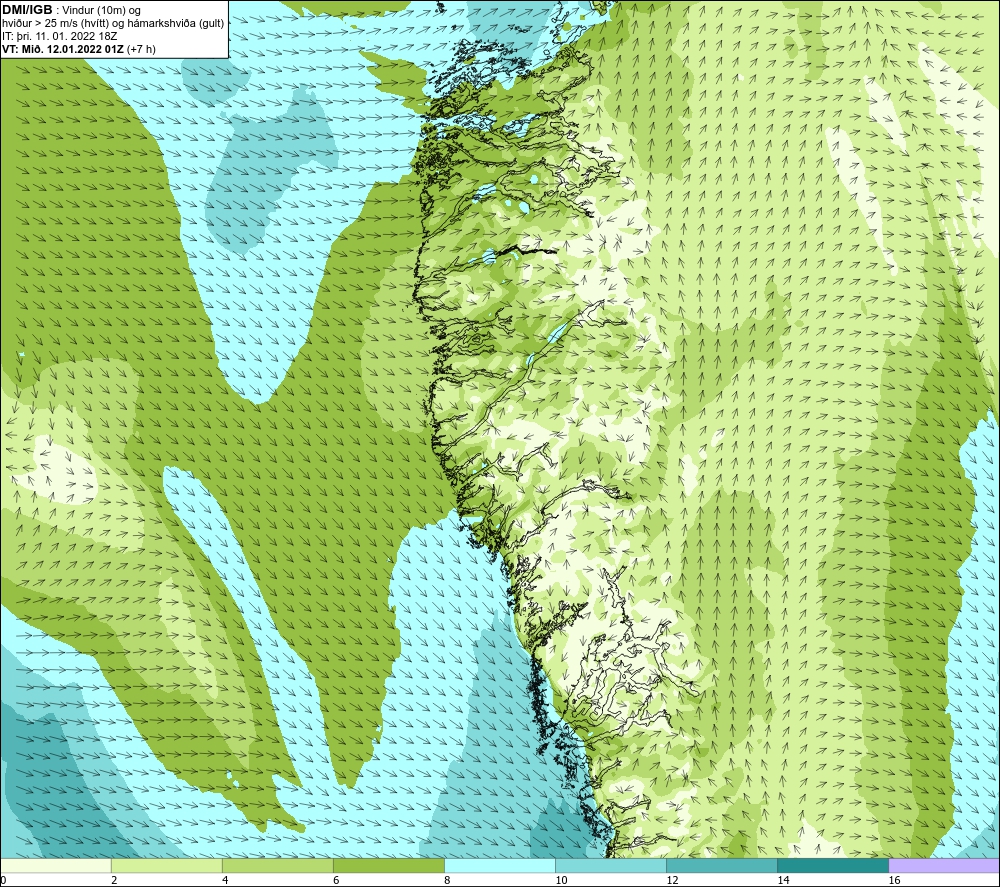Select the palest 0–2 m/s legend swatch
This screenshot has height=887, width=1000.
(x=55, y=865)
